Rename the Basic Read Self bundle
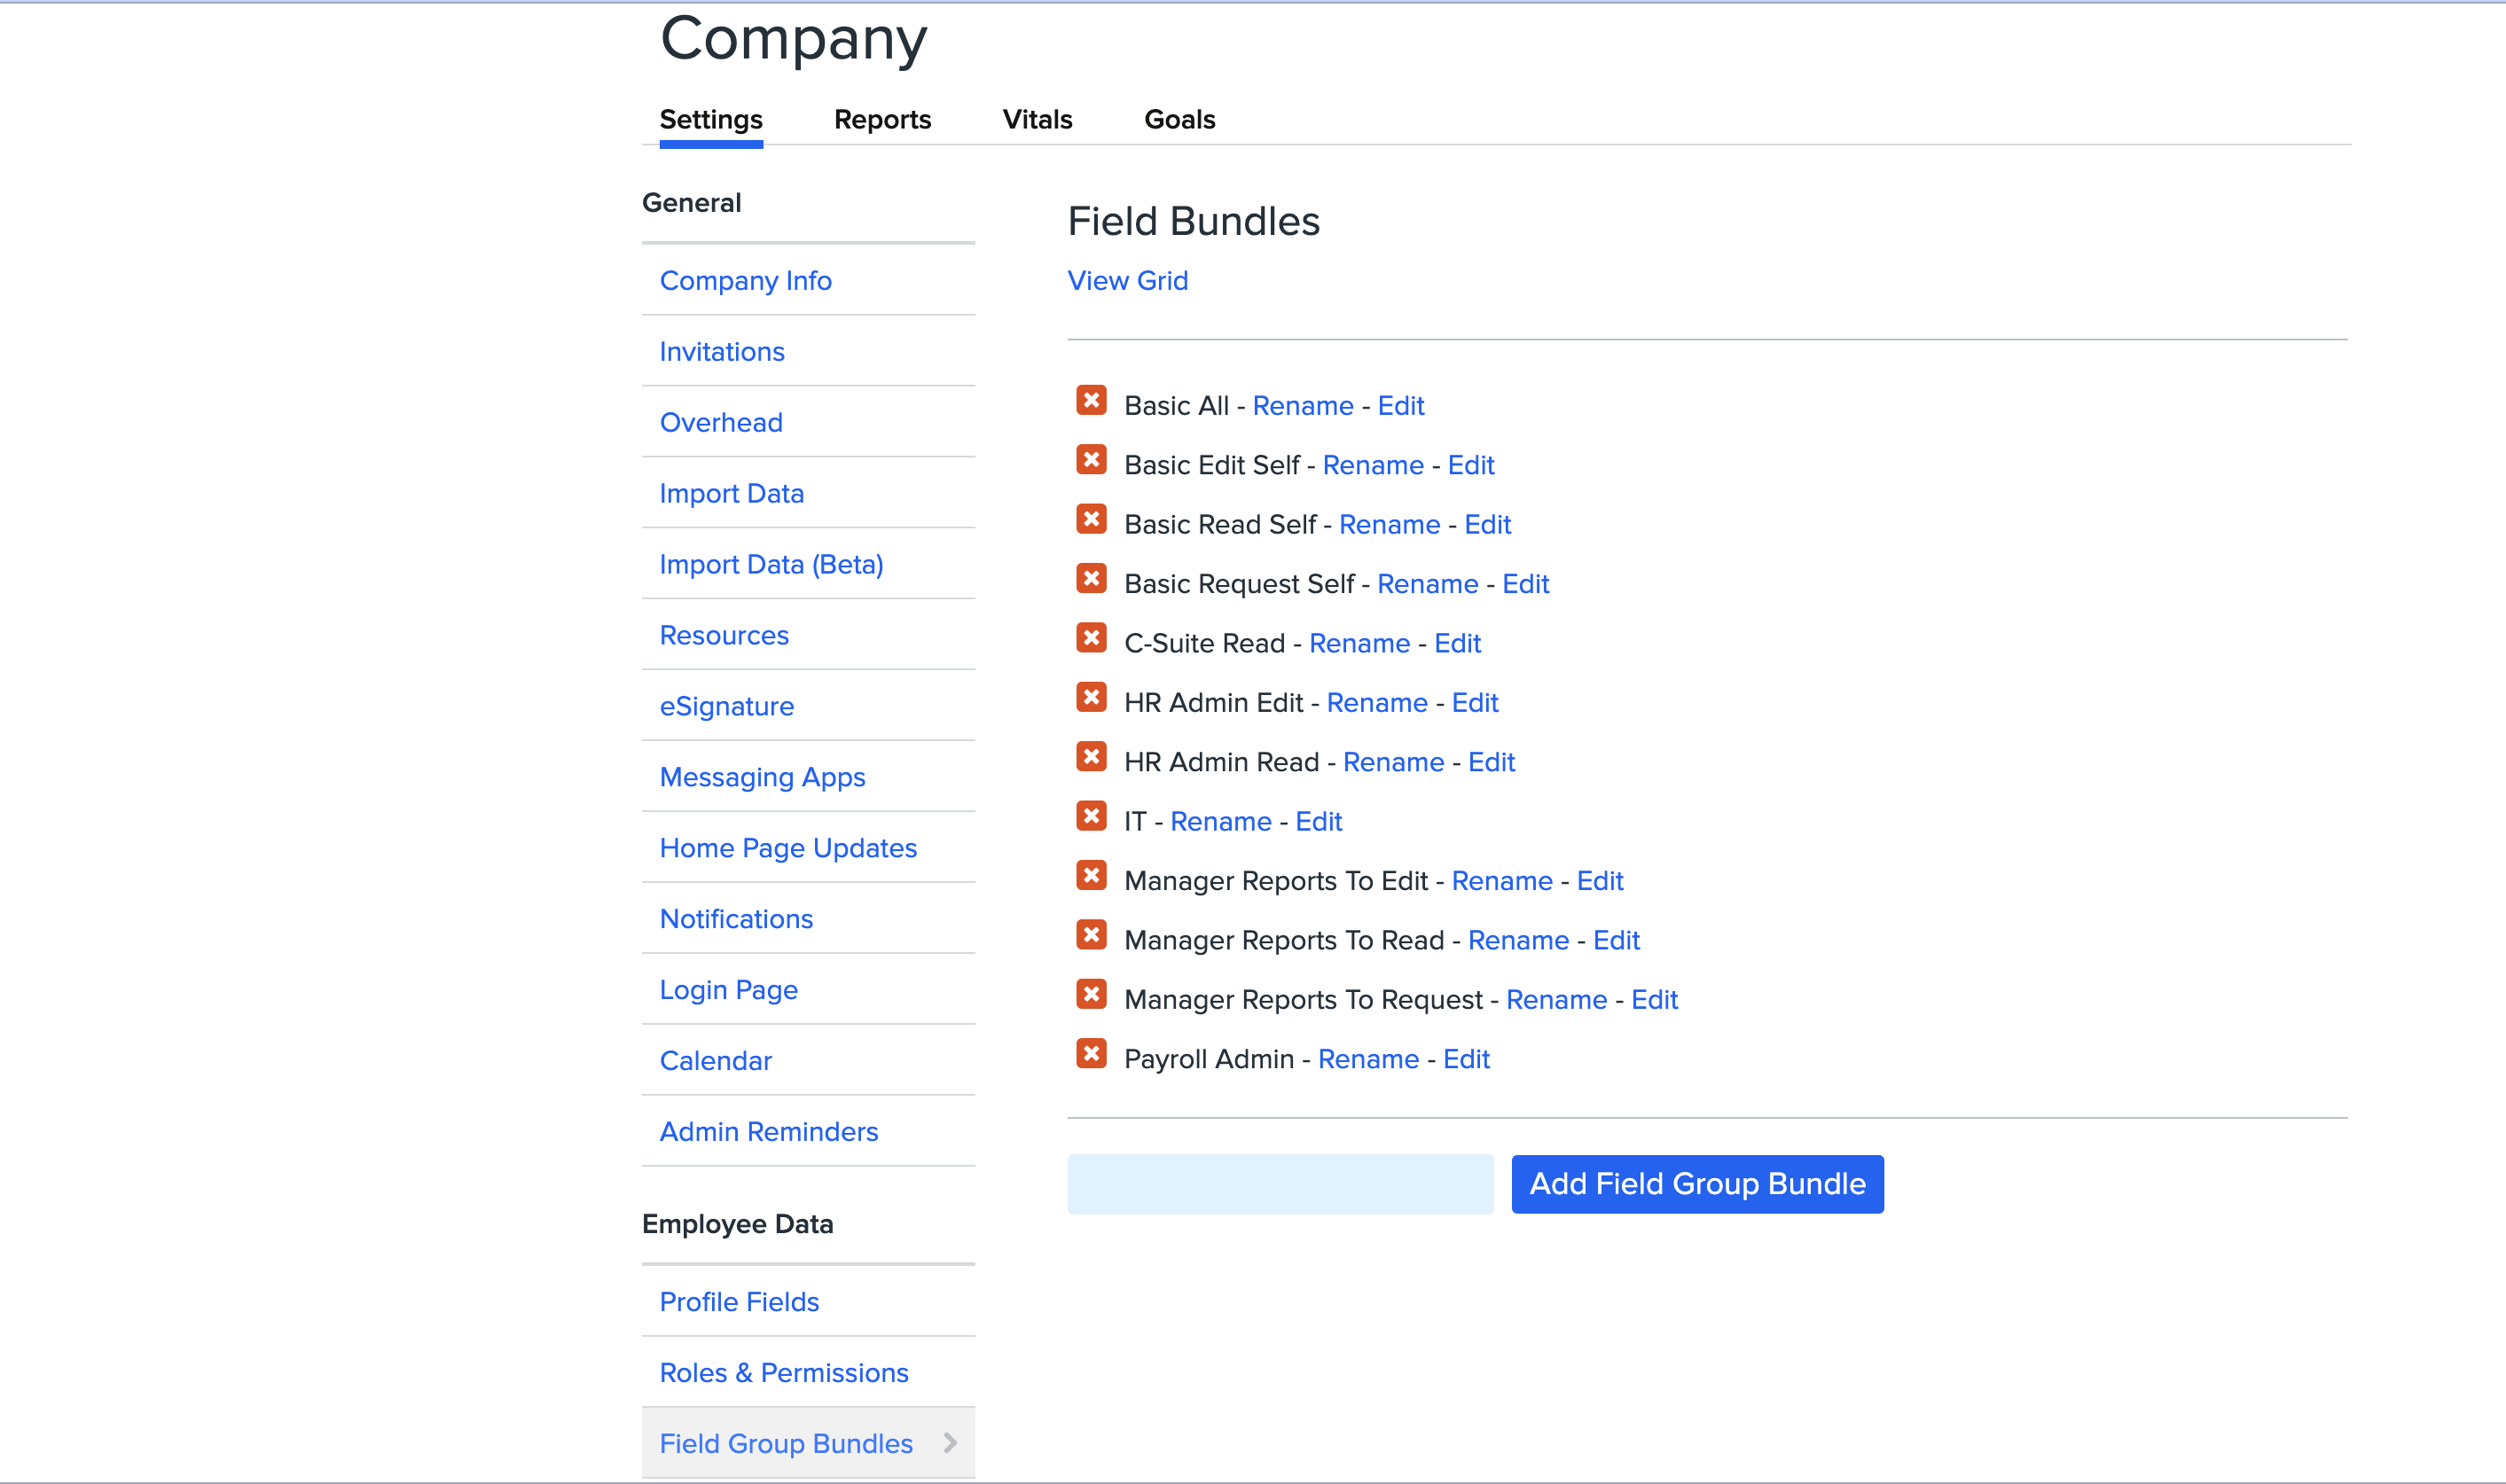2506x1484 pixels. click(1389, 525)
